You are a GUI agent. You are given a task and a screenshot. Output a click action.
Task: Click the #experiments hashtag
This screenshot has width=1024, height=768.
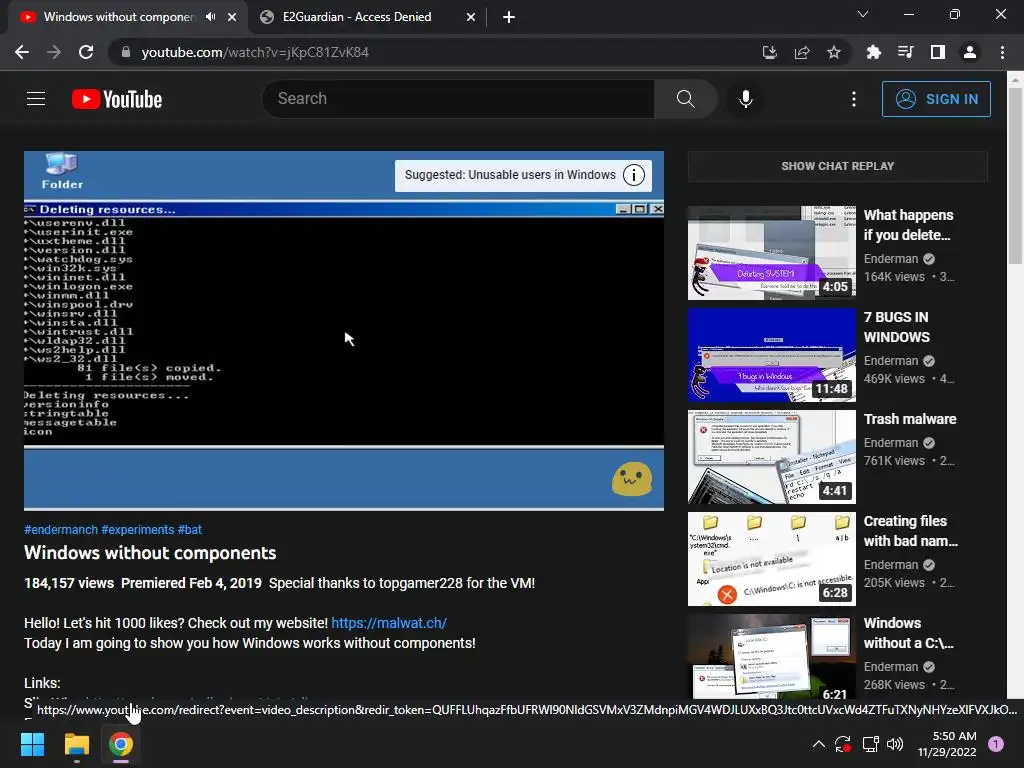[138, 530]
